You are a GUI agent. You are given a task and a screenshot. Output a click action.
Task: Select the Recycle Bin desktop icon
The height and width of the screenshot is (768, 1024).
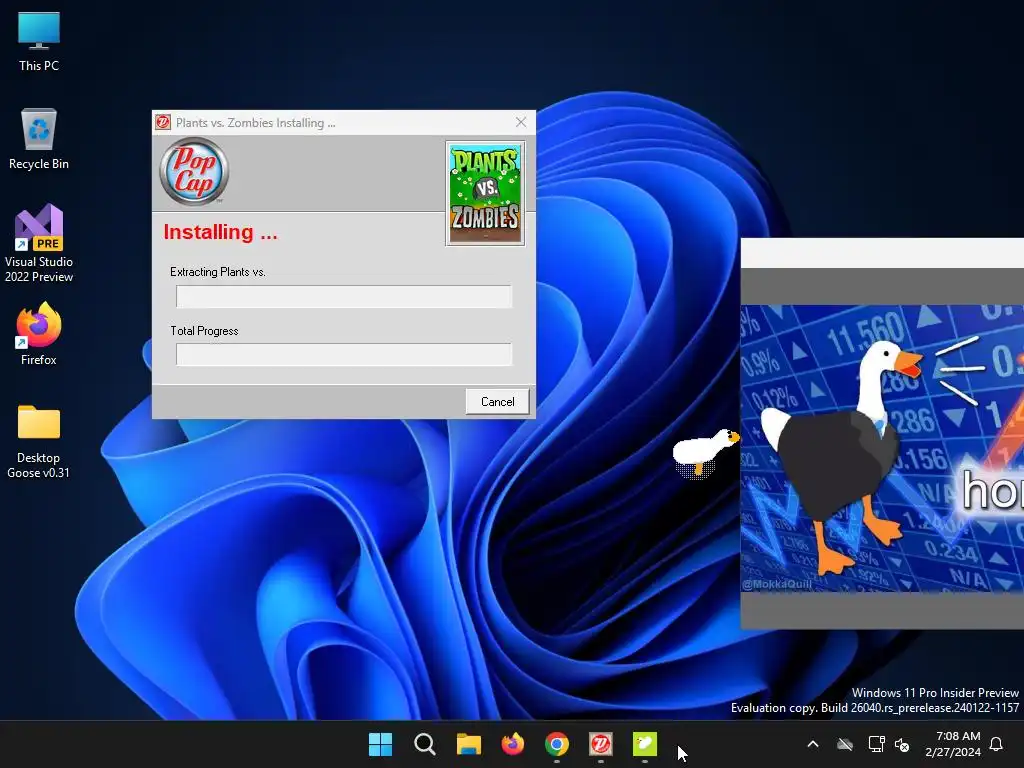[39, 139]
